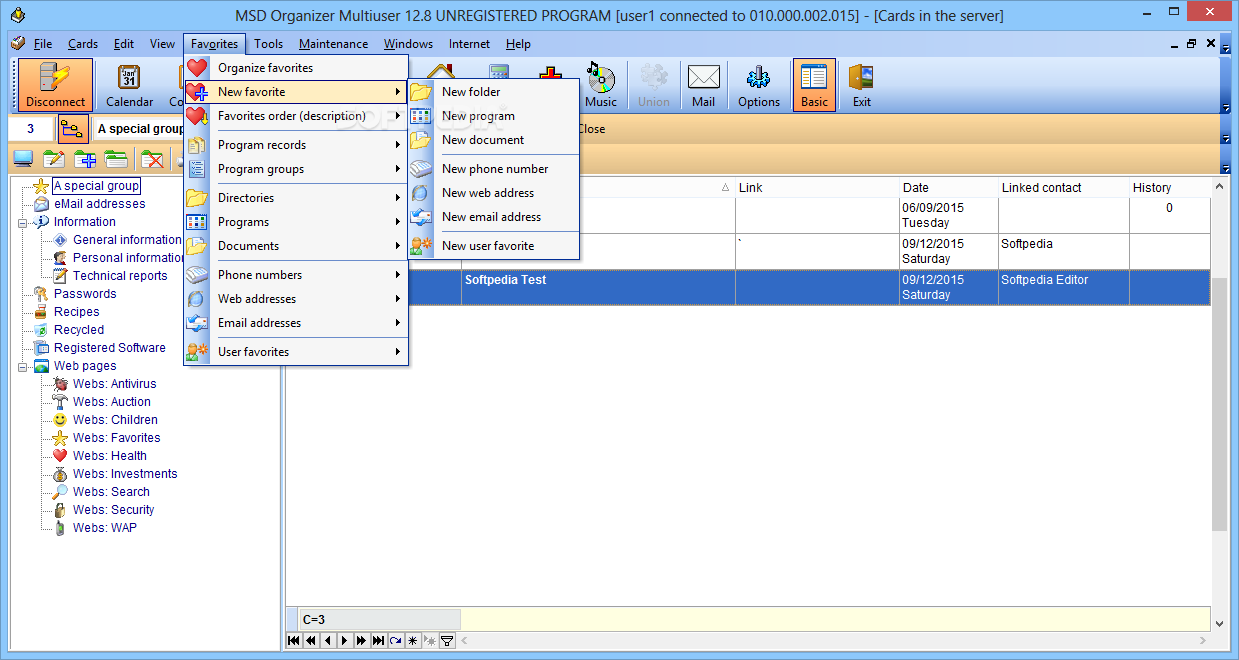Expand the Program records submenu
Image resolution: width=1239 pixels, height=660 pixels.
(x=297, y=145)
